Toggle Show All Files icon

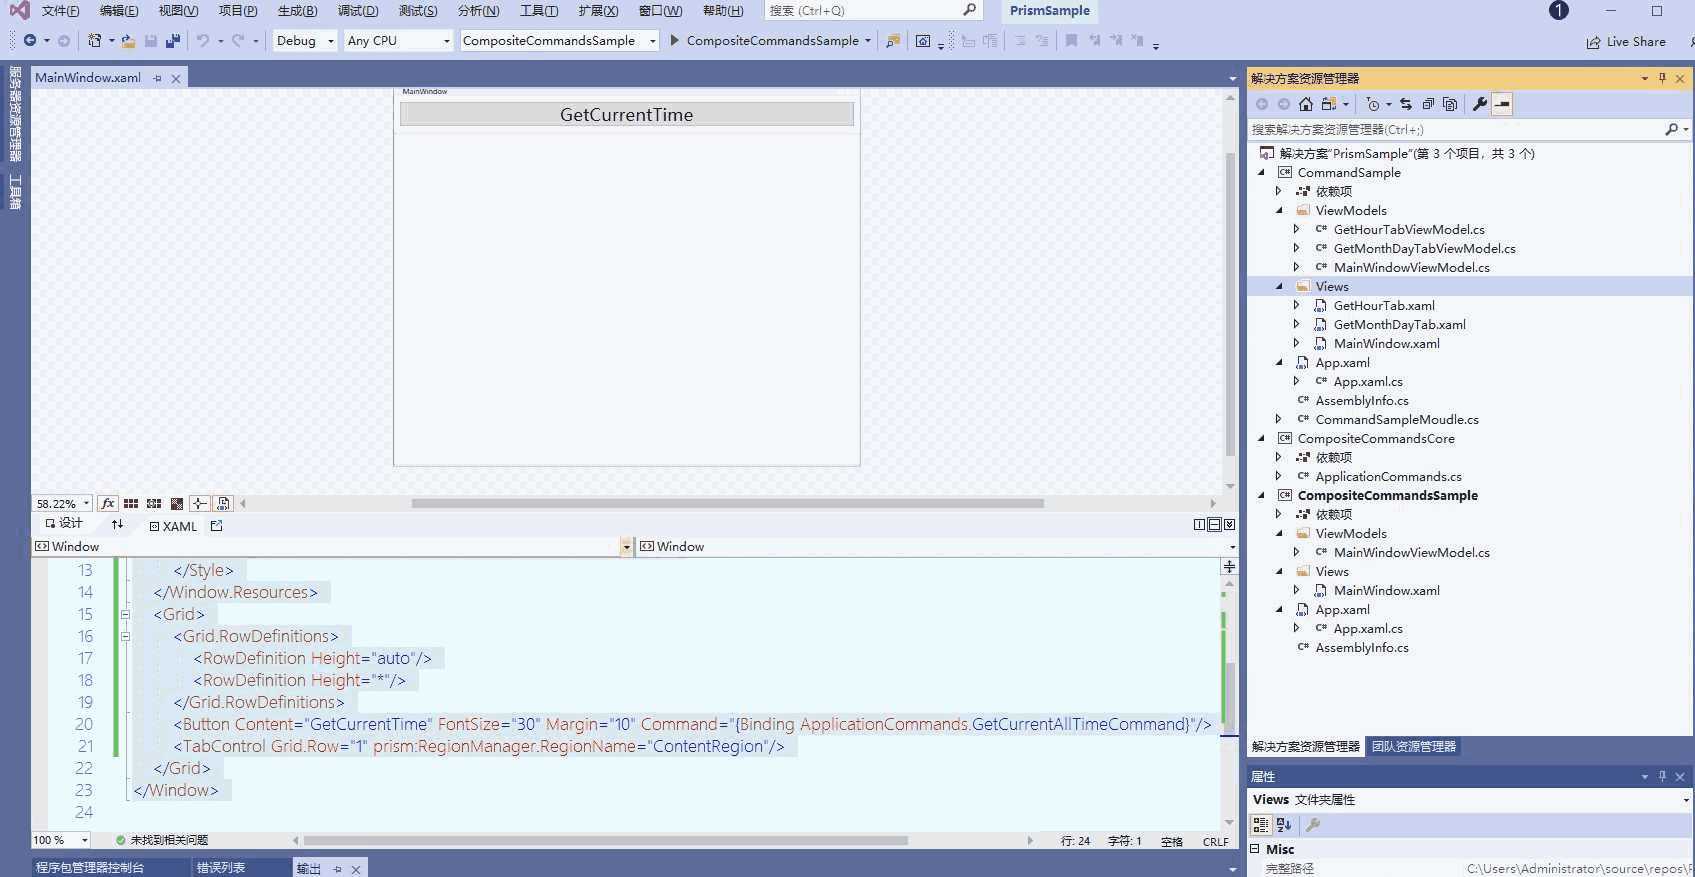pos(1450,104)
